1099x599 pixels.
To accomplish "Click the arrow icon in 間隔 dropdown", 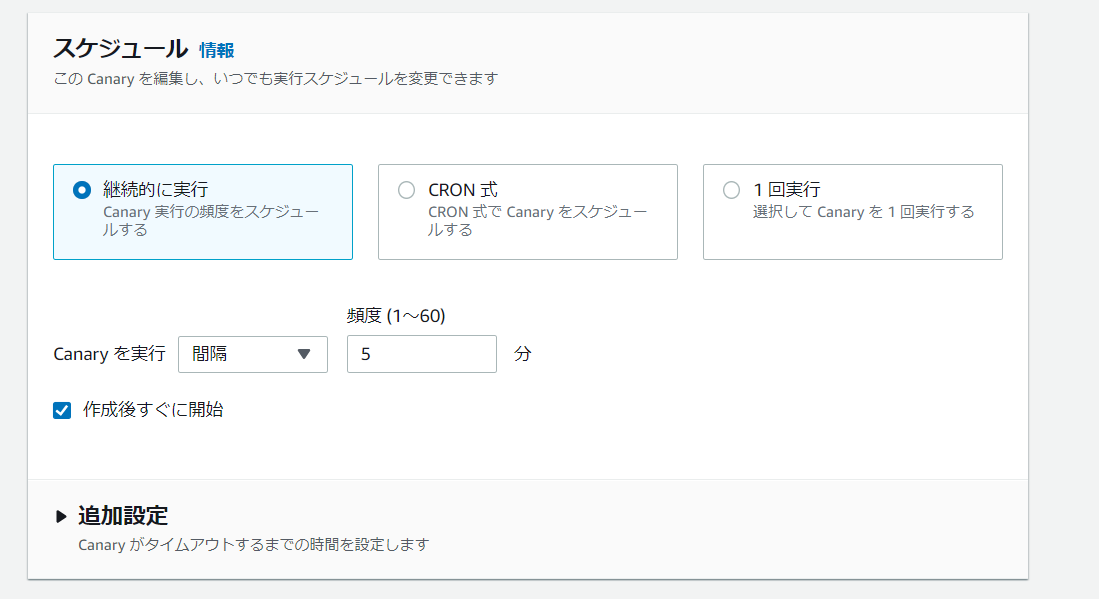I will pos(305,354).
